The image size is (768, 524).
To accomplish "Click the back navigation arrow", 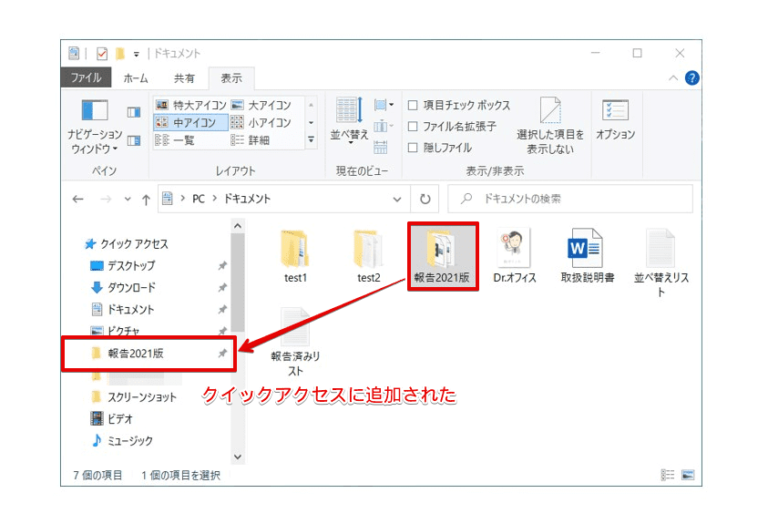I will pos(78,199).
